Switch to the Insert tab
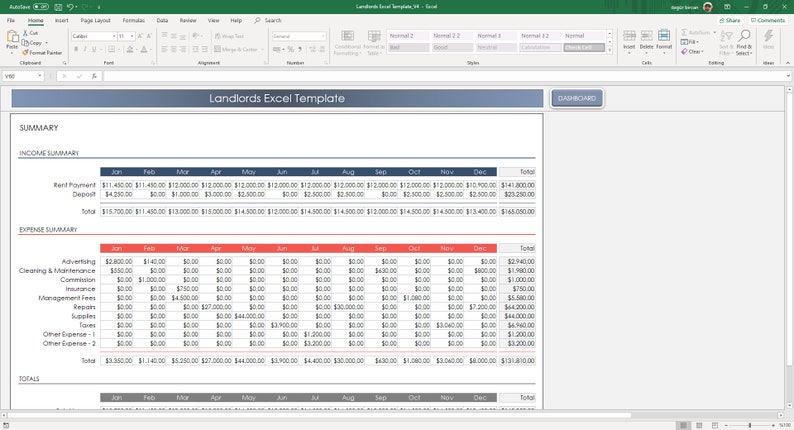794x430 pixels. tap(61, 20)
